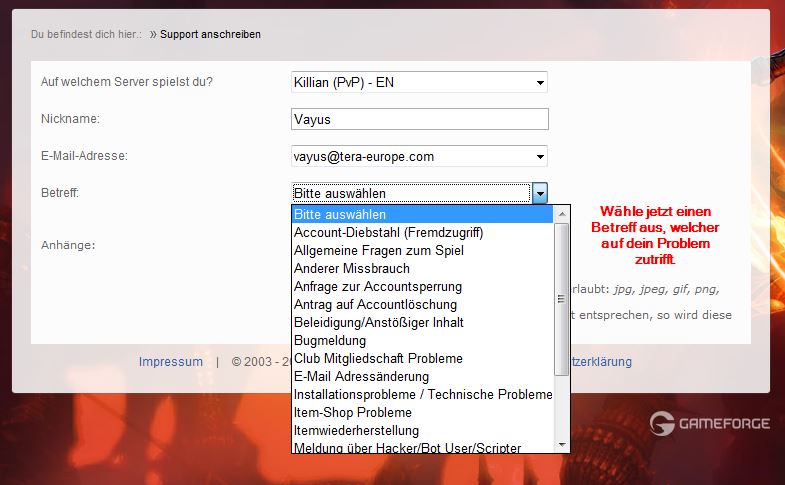Select 'Installationsprobleme / Technische Probleme'
785x485 pixels.
click(422, 394)
